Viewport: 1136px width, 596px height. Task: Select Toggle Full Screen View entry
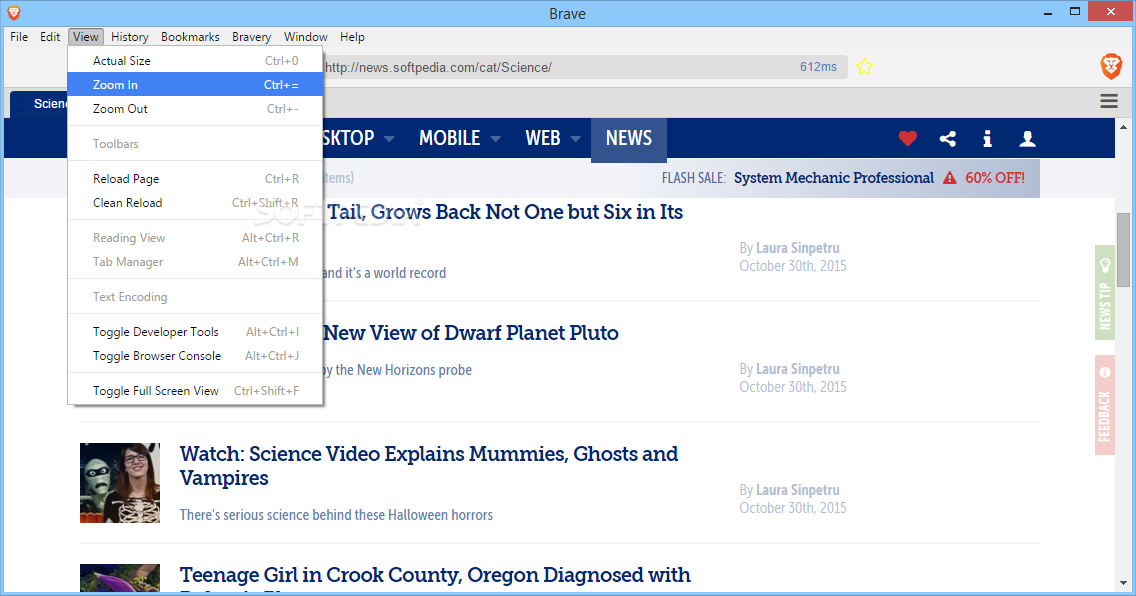[195, 391]
